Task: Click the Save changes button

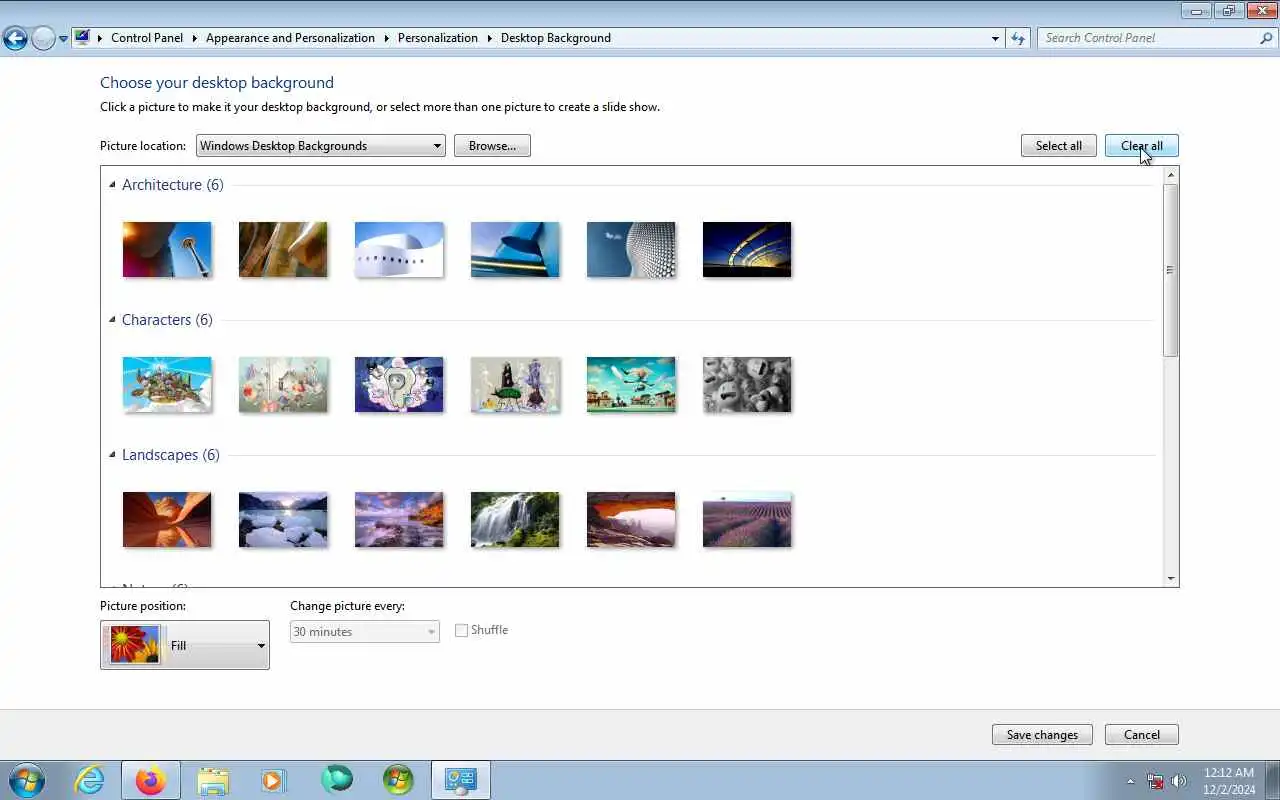Action: 1042,735
